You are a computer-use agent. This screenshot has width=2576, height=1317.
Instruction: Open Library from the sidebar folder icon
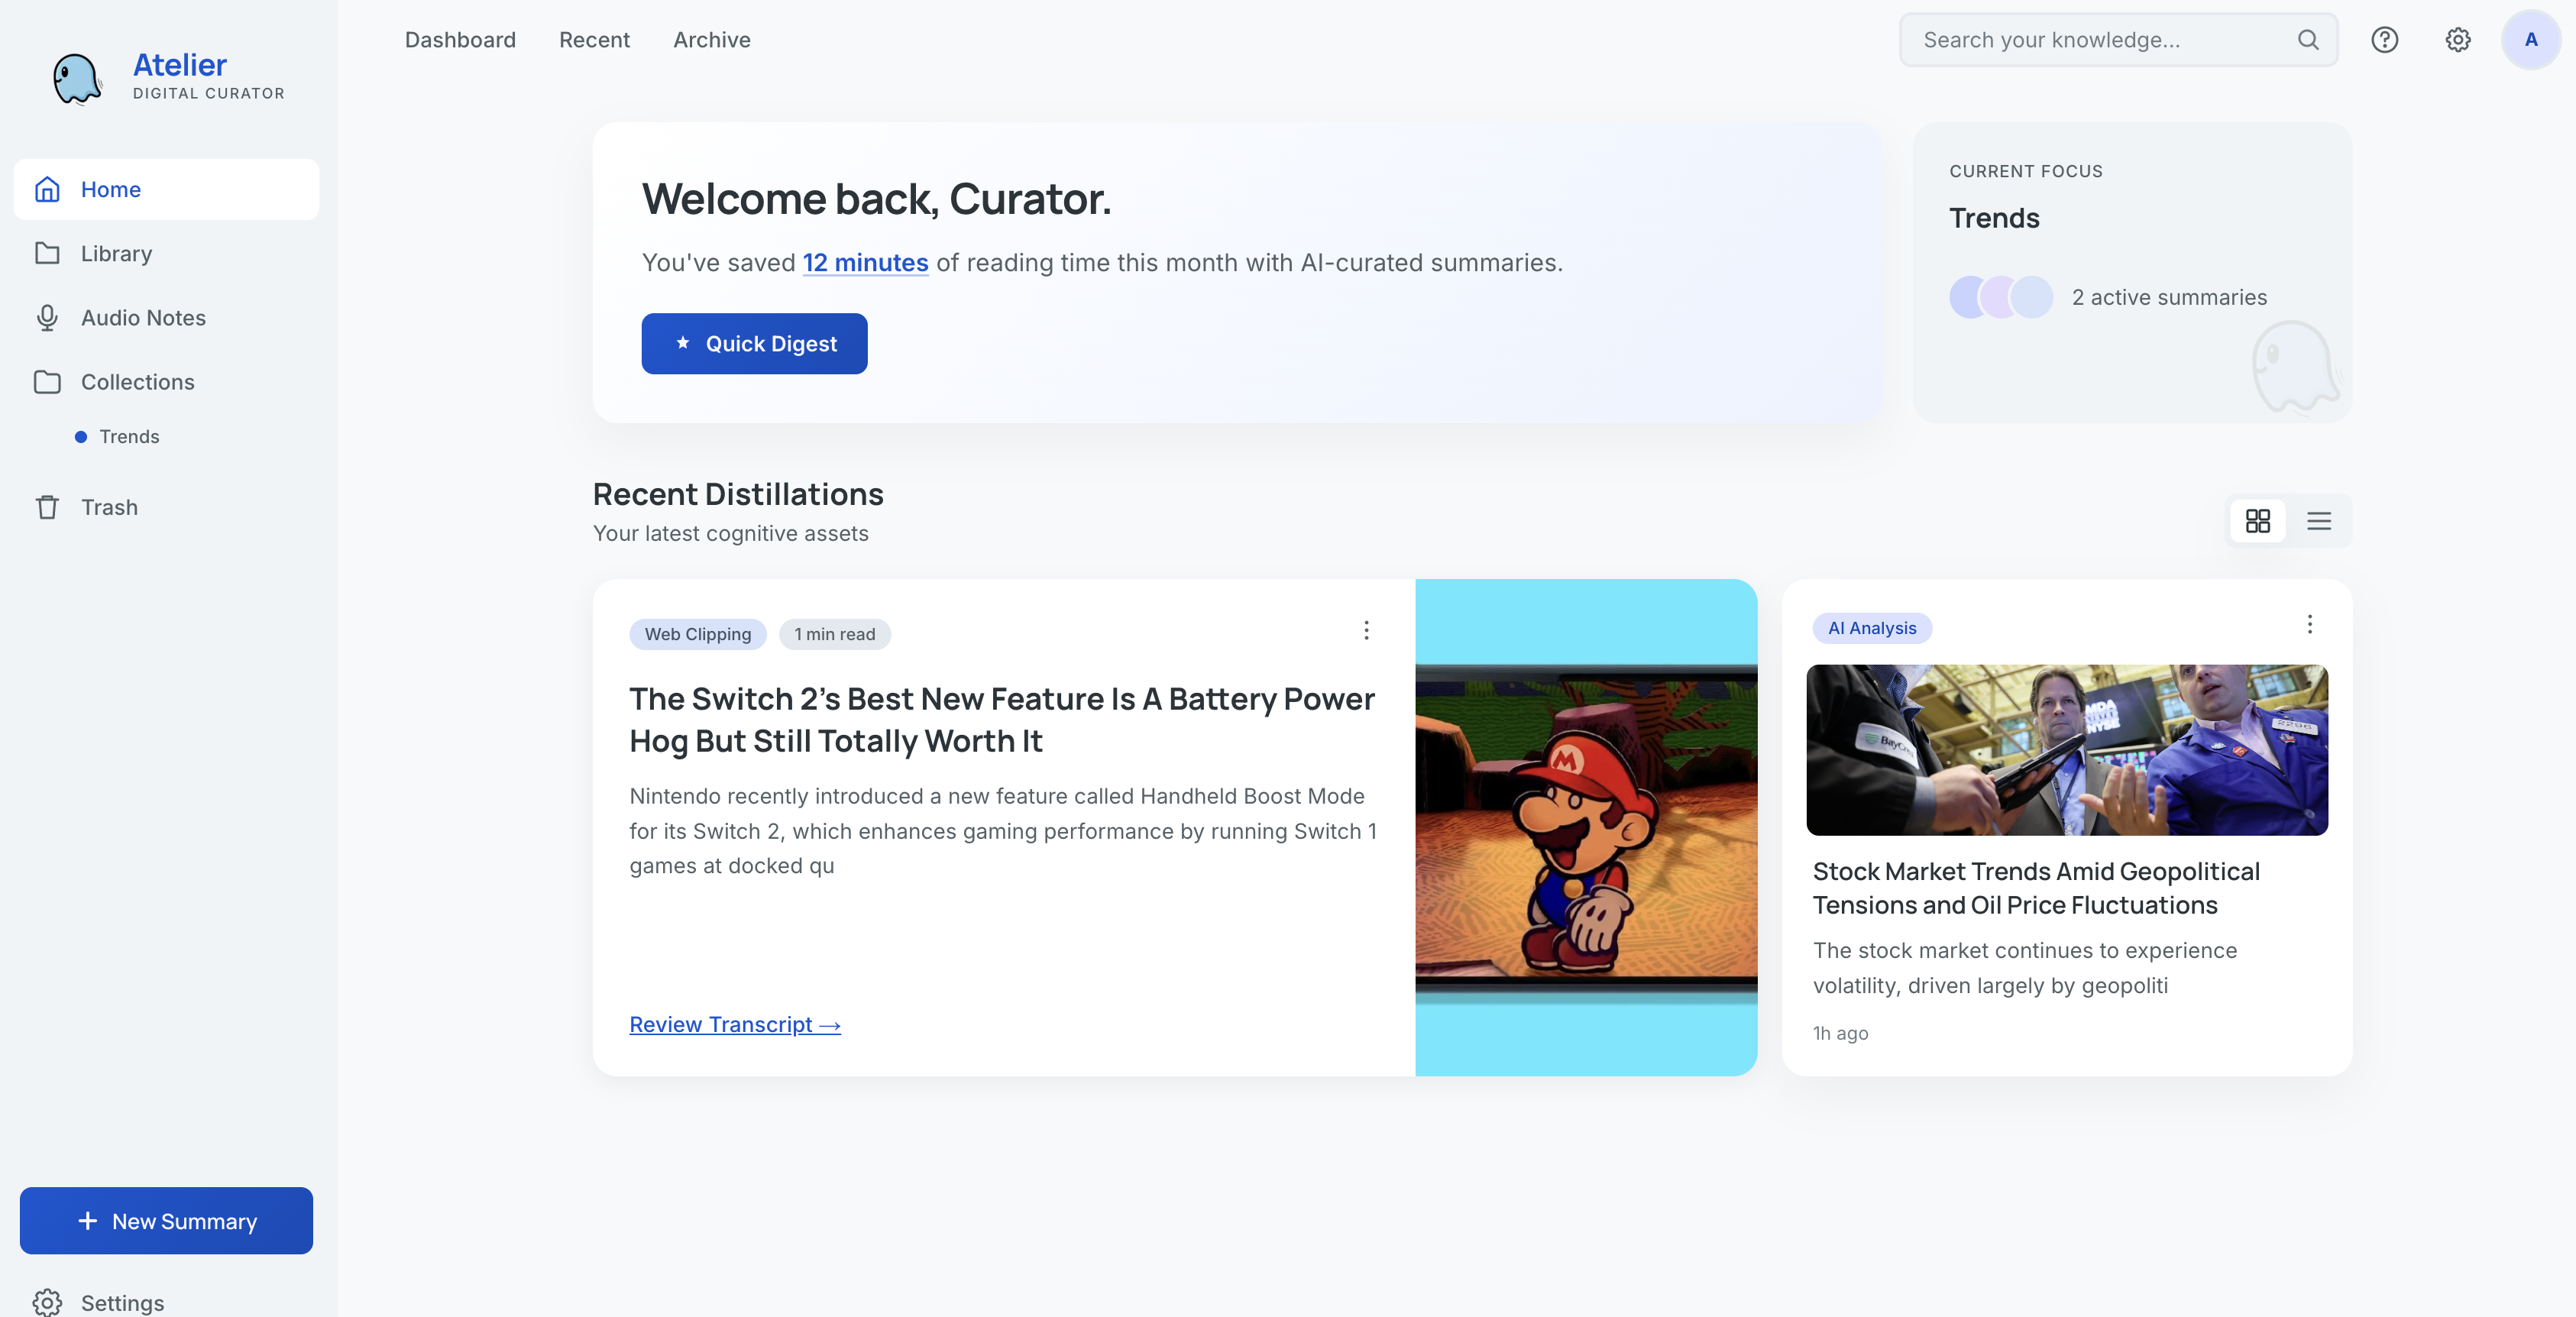pyautogui.click(x=47, y=253)
